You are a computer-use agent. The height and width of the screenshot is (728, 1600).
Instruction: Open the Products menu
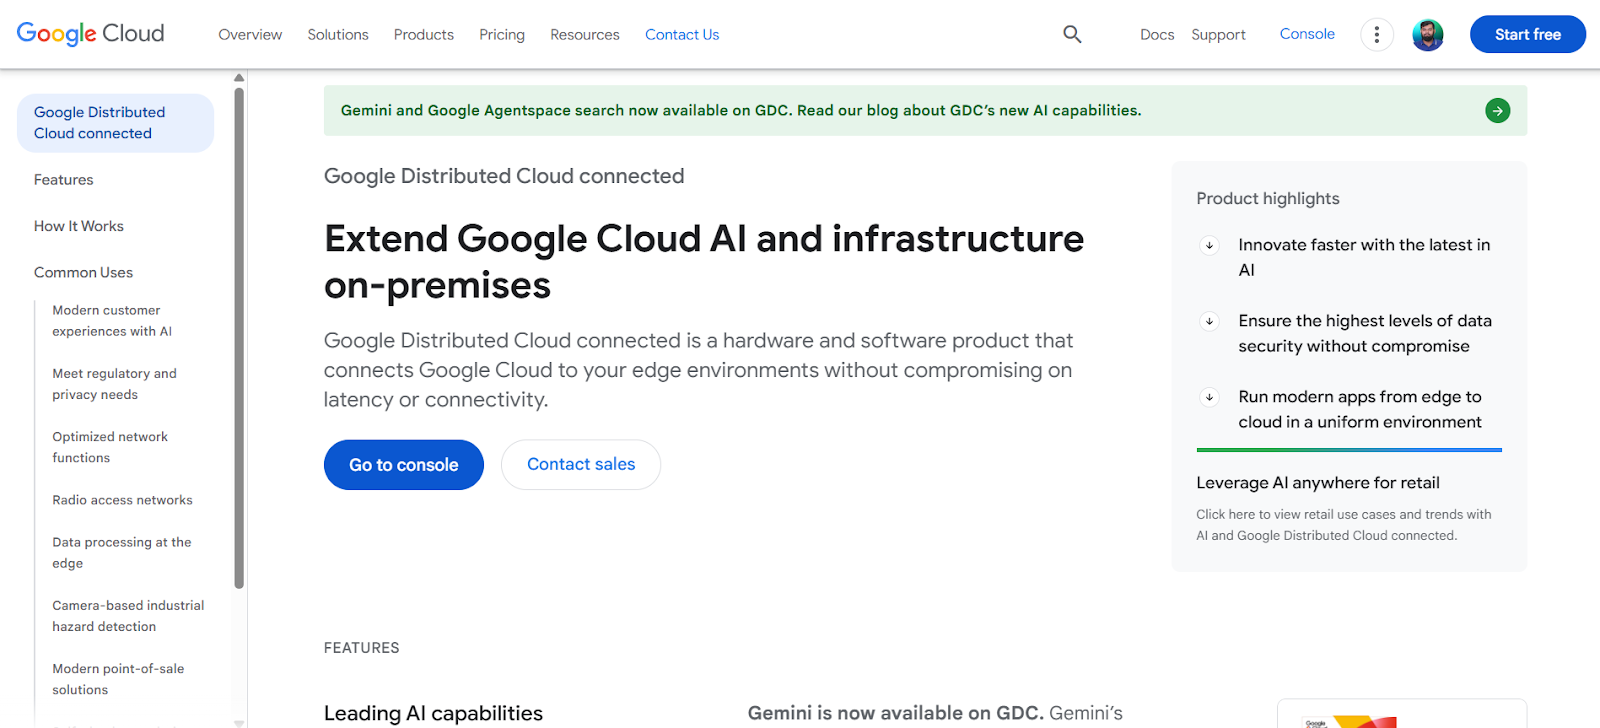(423, 35)
